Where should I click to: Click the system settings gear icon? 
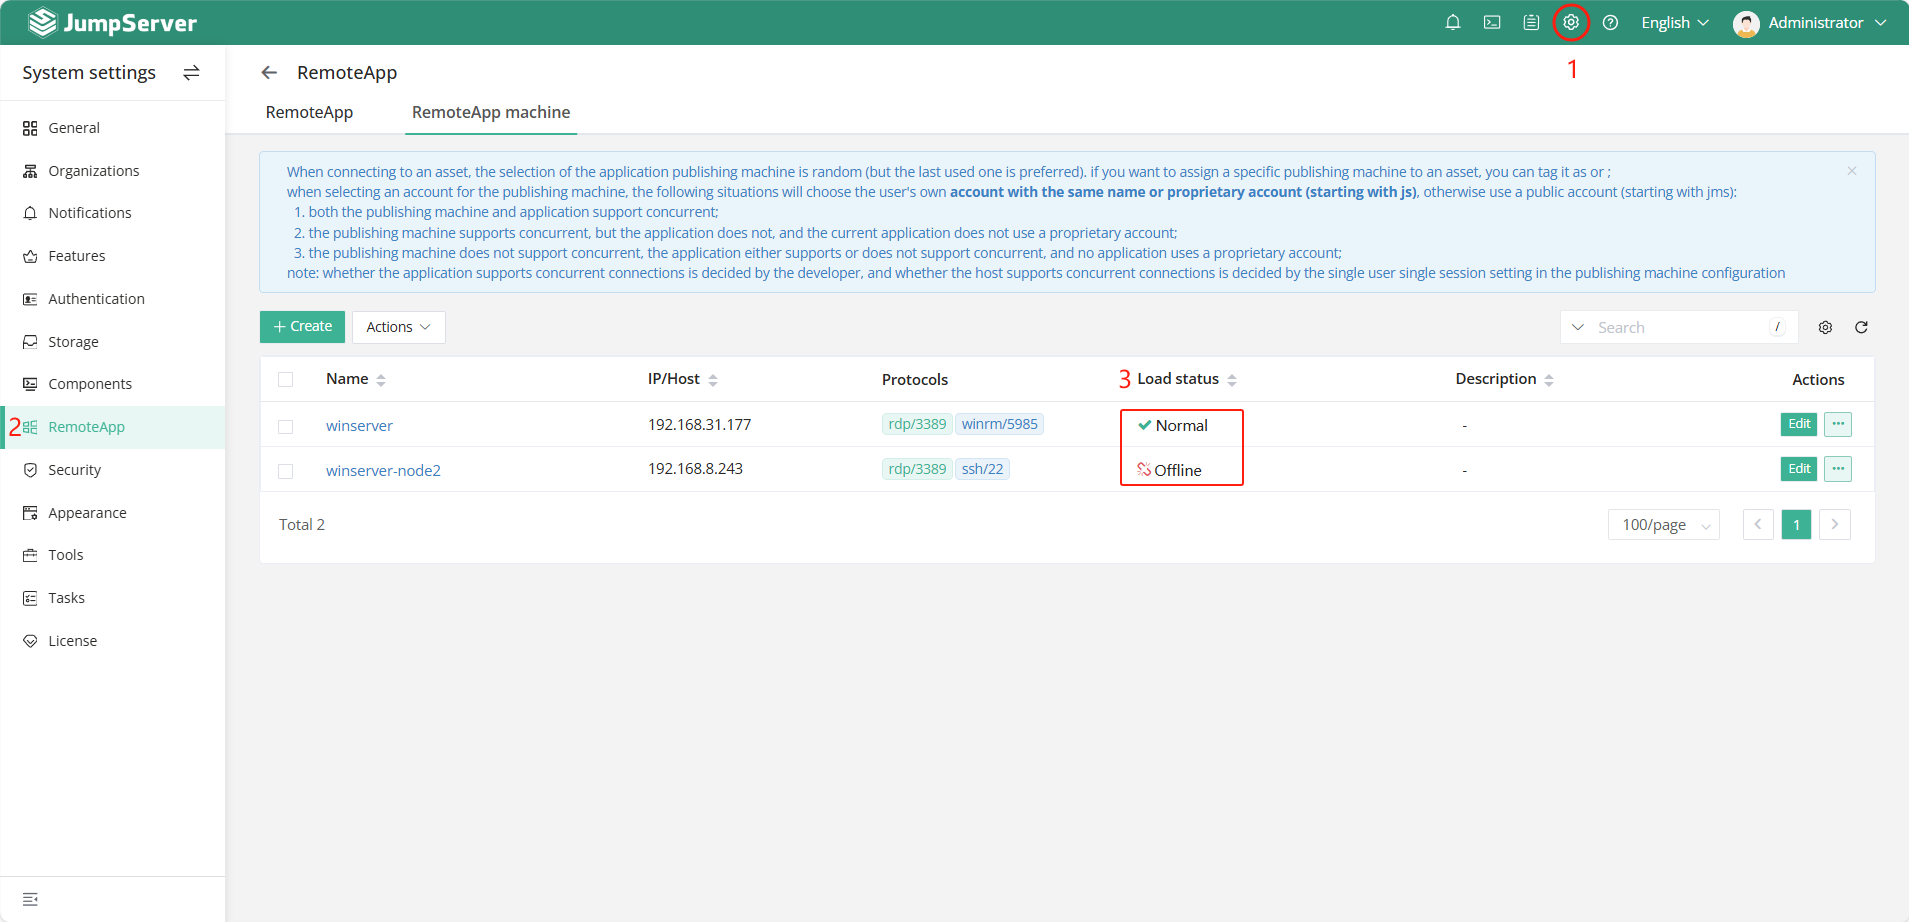pos(1571,22)
